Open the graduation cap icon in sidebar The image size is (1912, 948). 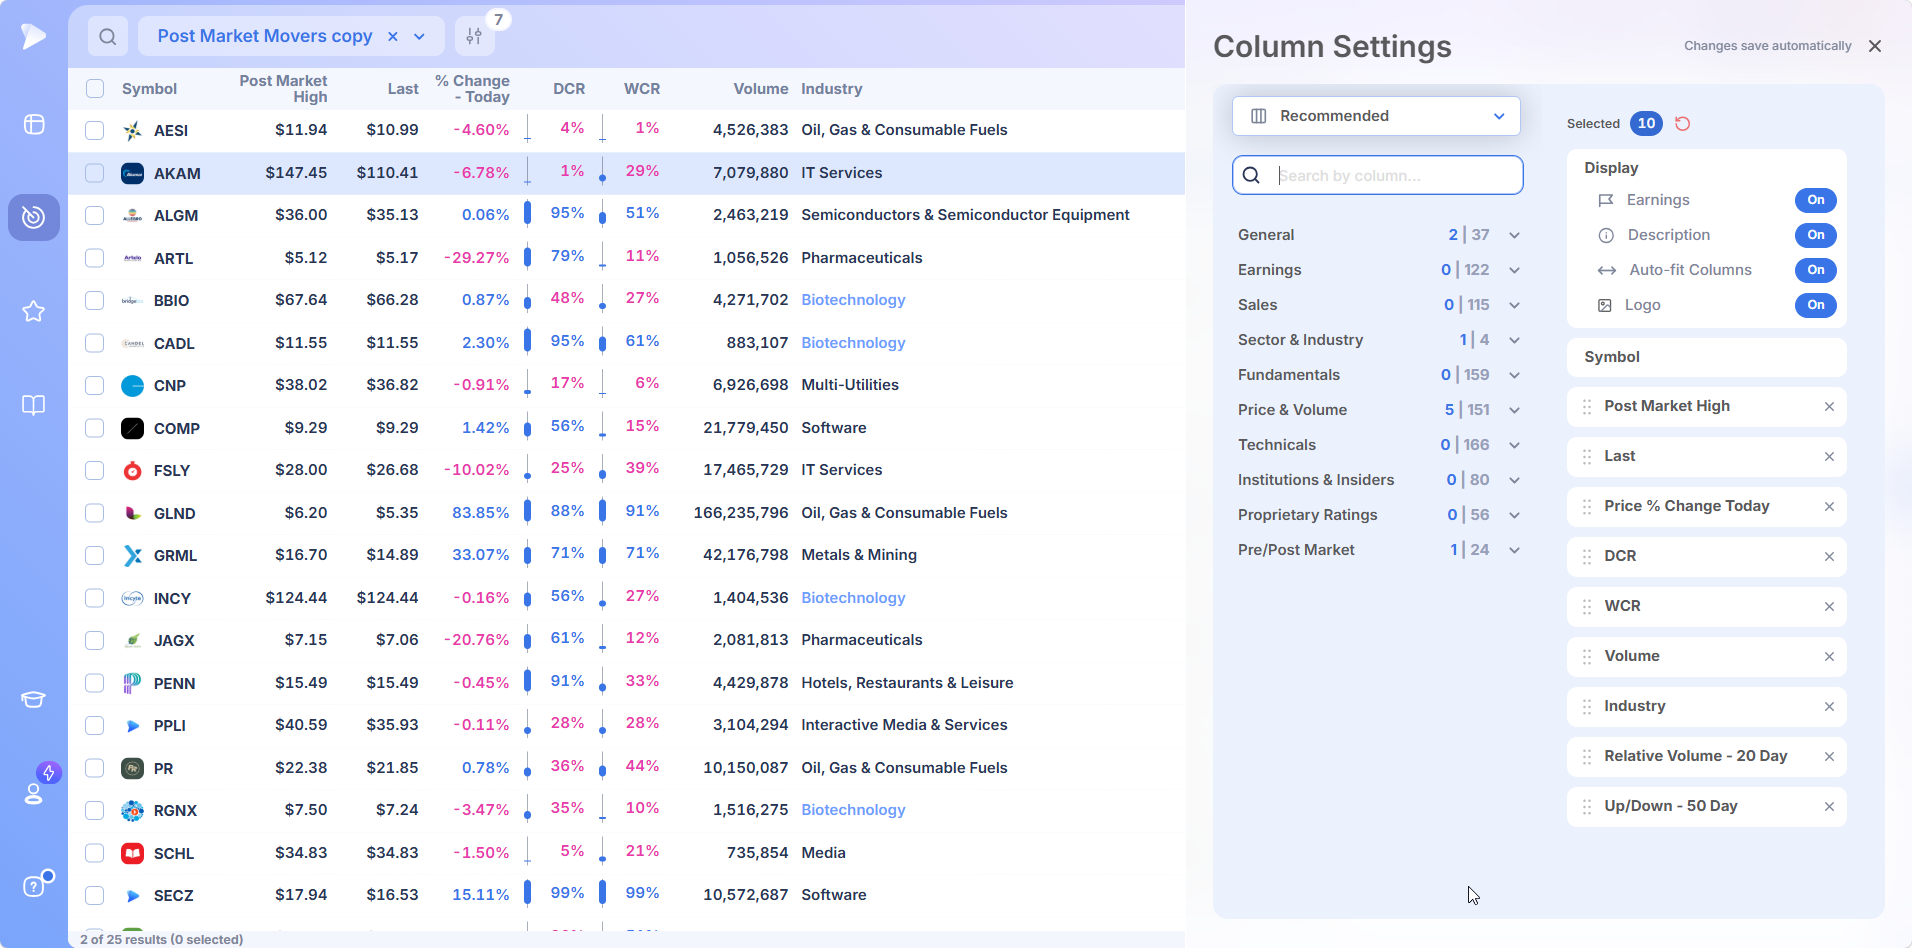pyautogui.click(x=34, y=699)
